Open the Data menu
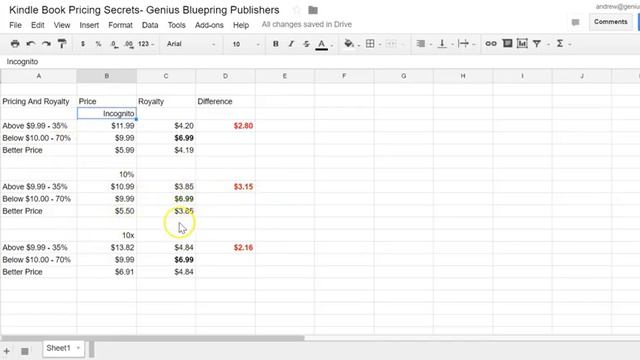Viewport: 640px width, 360px height. (150, 25)
